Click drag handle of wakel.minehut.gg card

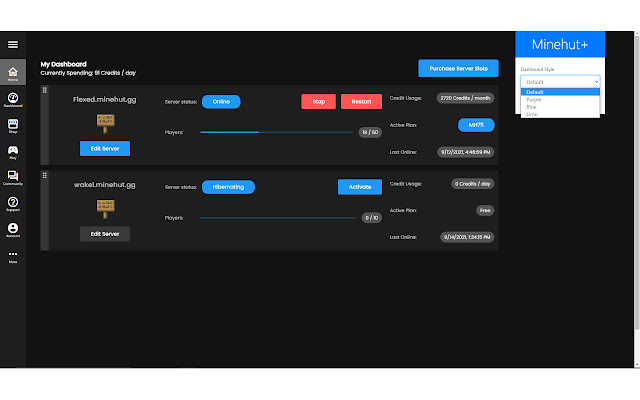[44, 176]
